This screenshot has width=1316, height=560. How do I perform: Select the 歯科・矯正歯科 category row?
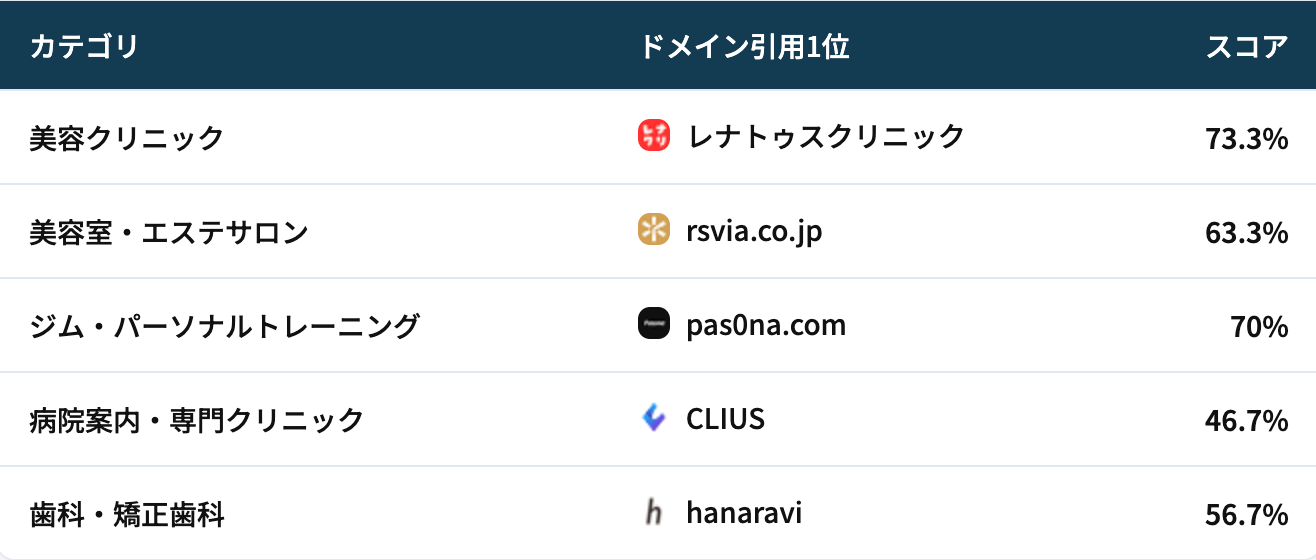(x=127, y=515)
